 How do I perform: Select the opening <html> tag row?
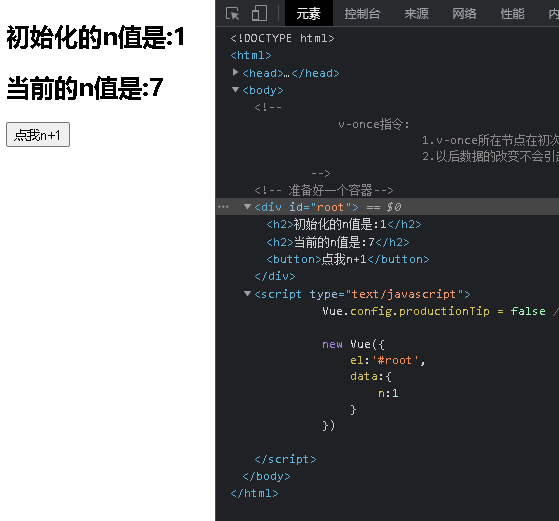coord(251,56)
